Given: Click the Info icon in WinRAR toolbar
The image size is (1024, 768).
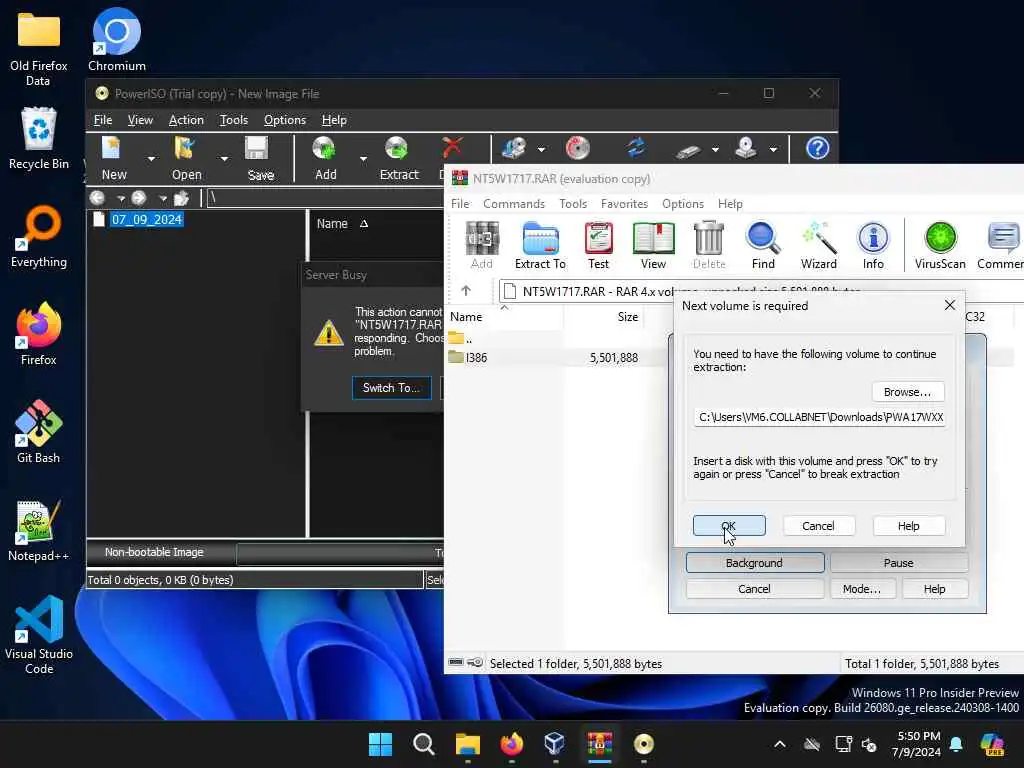Looking at the screenshot, I should coord(873,246).
